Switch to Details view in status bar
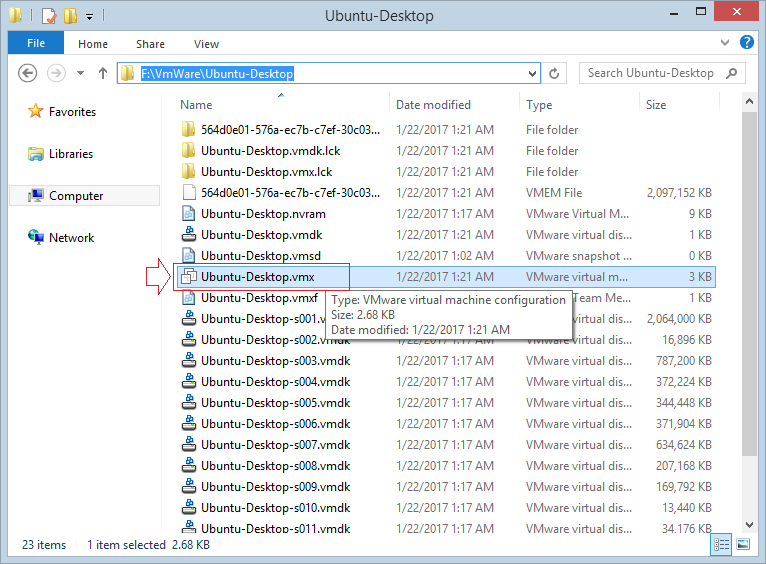Image resolution: width=766 pixels, height=564 pixels. tap(721, 544)
